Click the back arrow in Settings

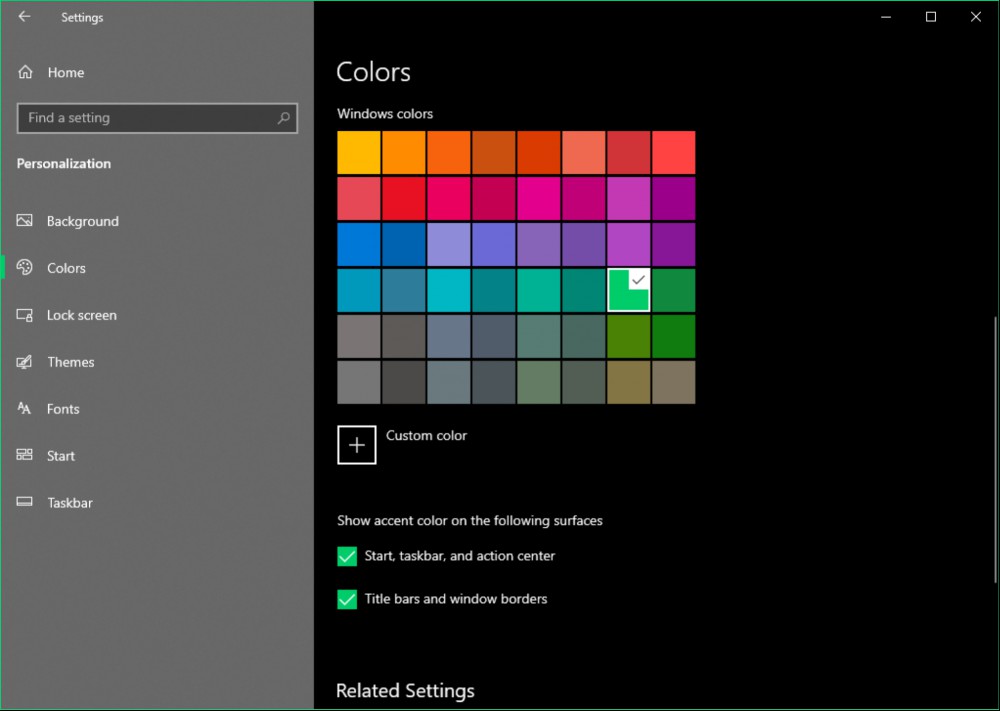(24, 17)
